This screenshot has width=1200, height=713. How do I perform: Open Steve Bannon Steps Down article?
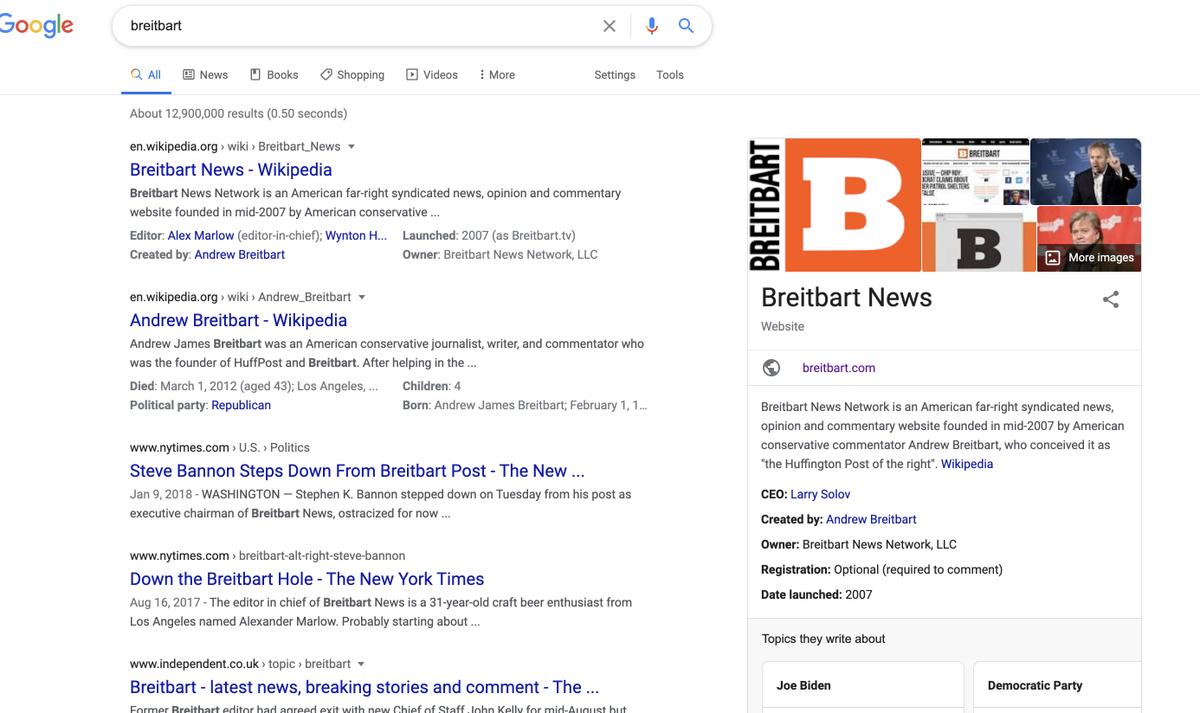357,471
